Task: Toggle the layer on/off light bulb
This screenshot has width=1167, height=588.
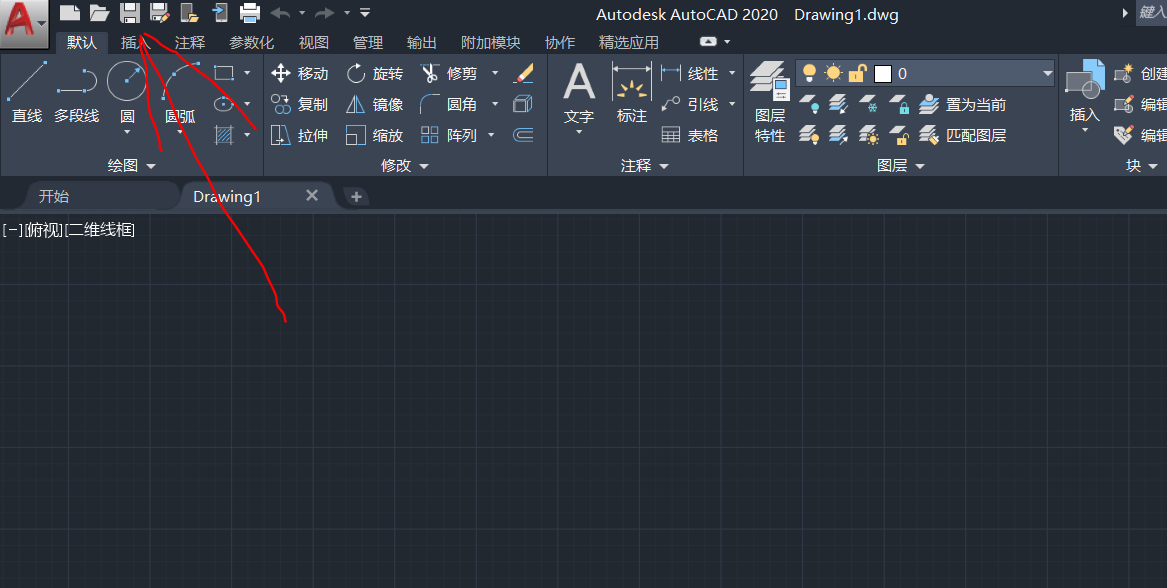Action: (809, 73)
